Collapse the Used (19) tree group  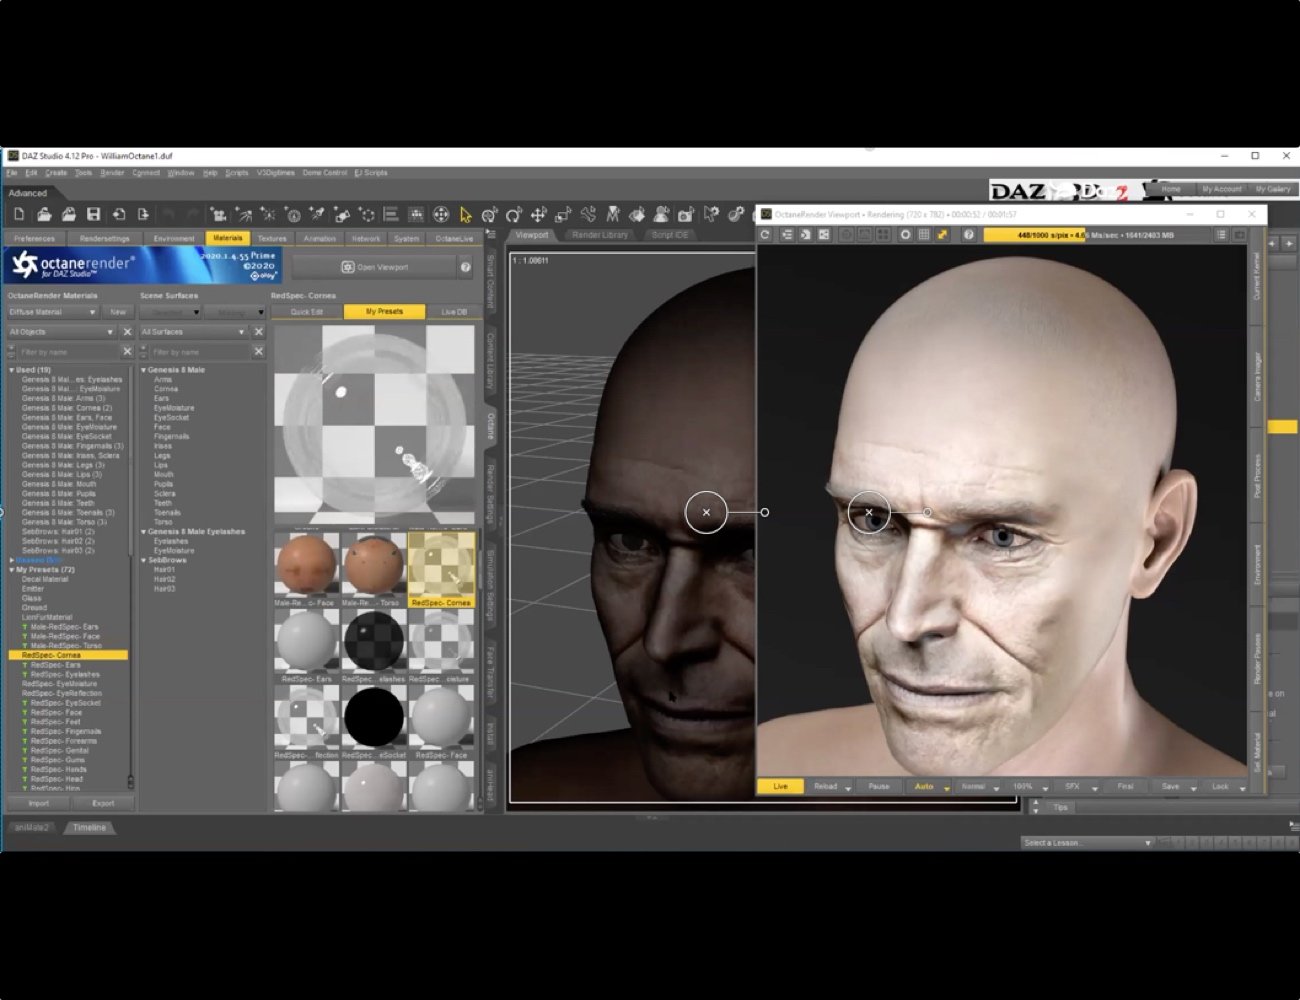pos(12,370)
